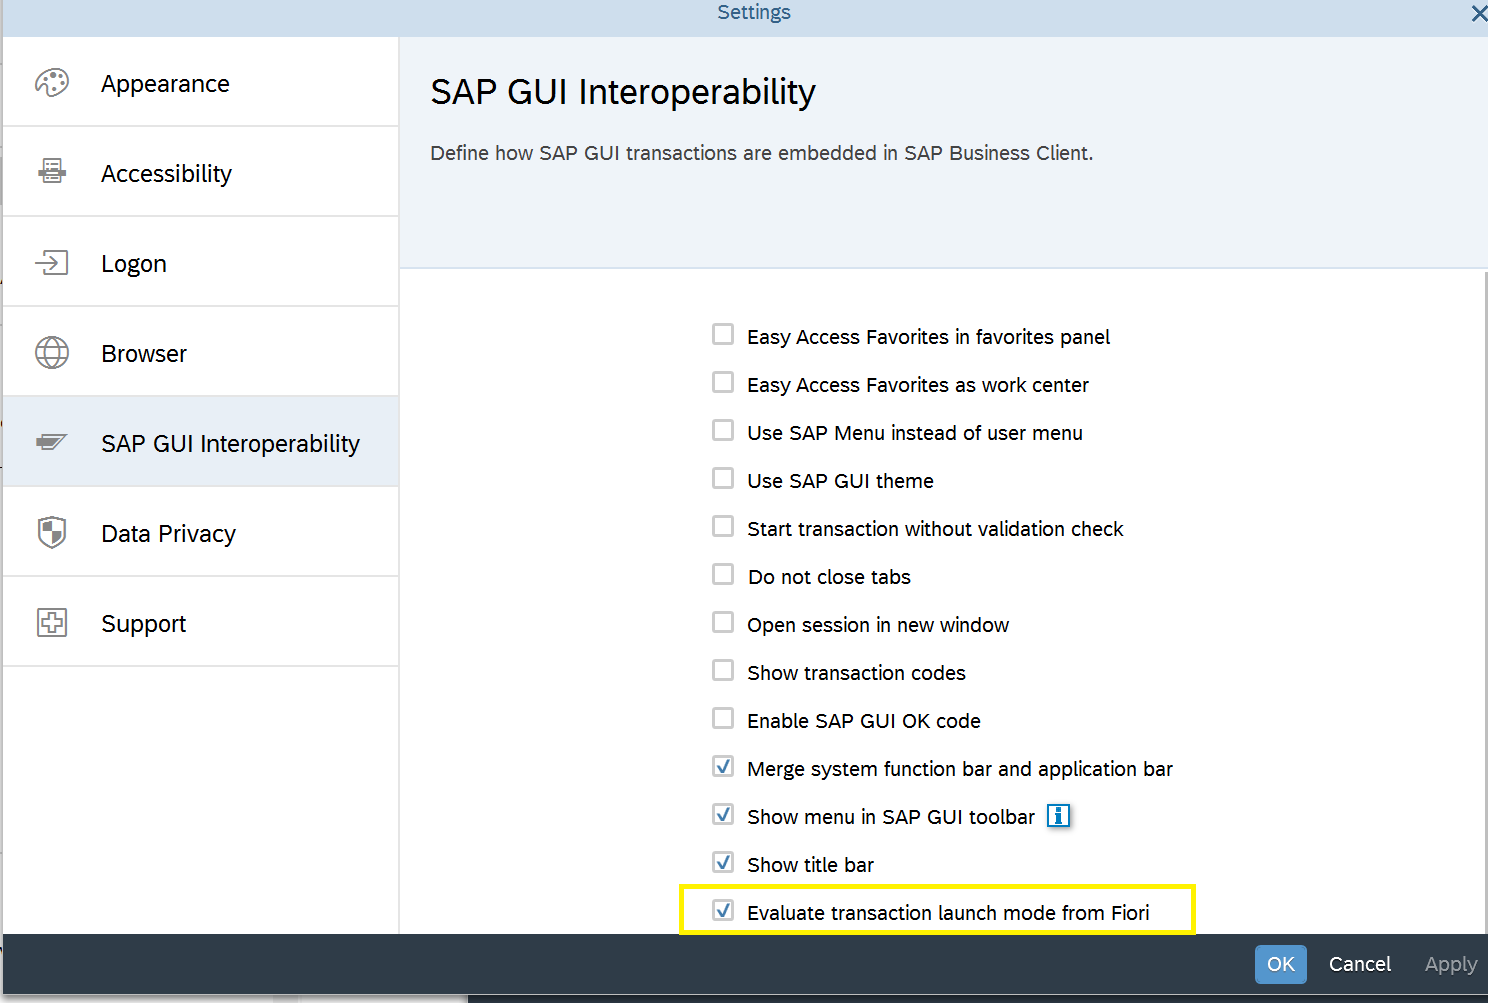The height and width of the screenshot is (1003, 1488).
Task: Enable Easy Access Favorites as work center
Action: point(723,383)
